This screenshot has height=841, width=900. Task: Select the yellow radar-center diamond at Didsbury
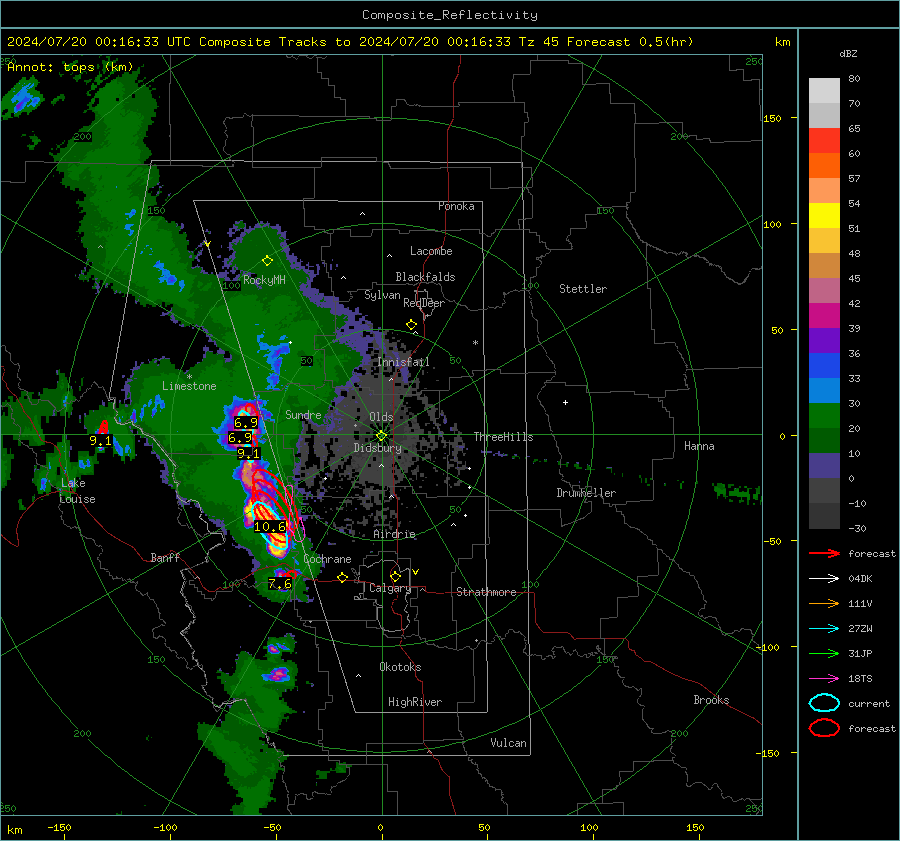coord(381,436)
